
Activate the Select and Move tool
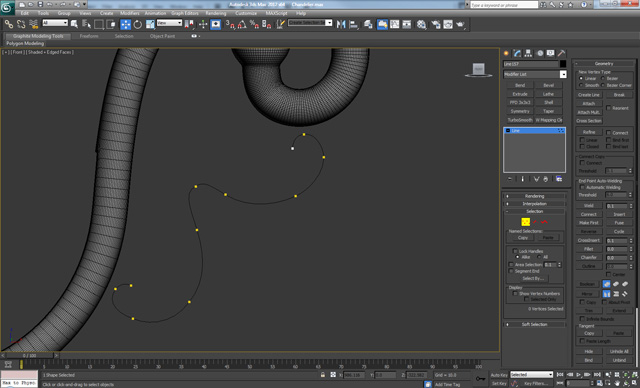[x=126, y=24]
